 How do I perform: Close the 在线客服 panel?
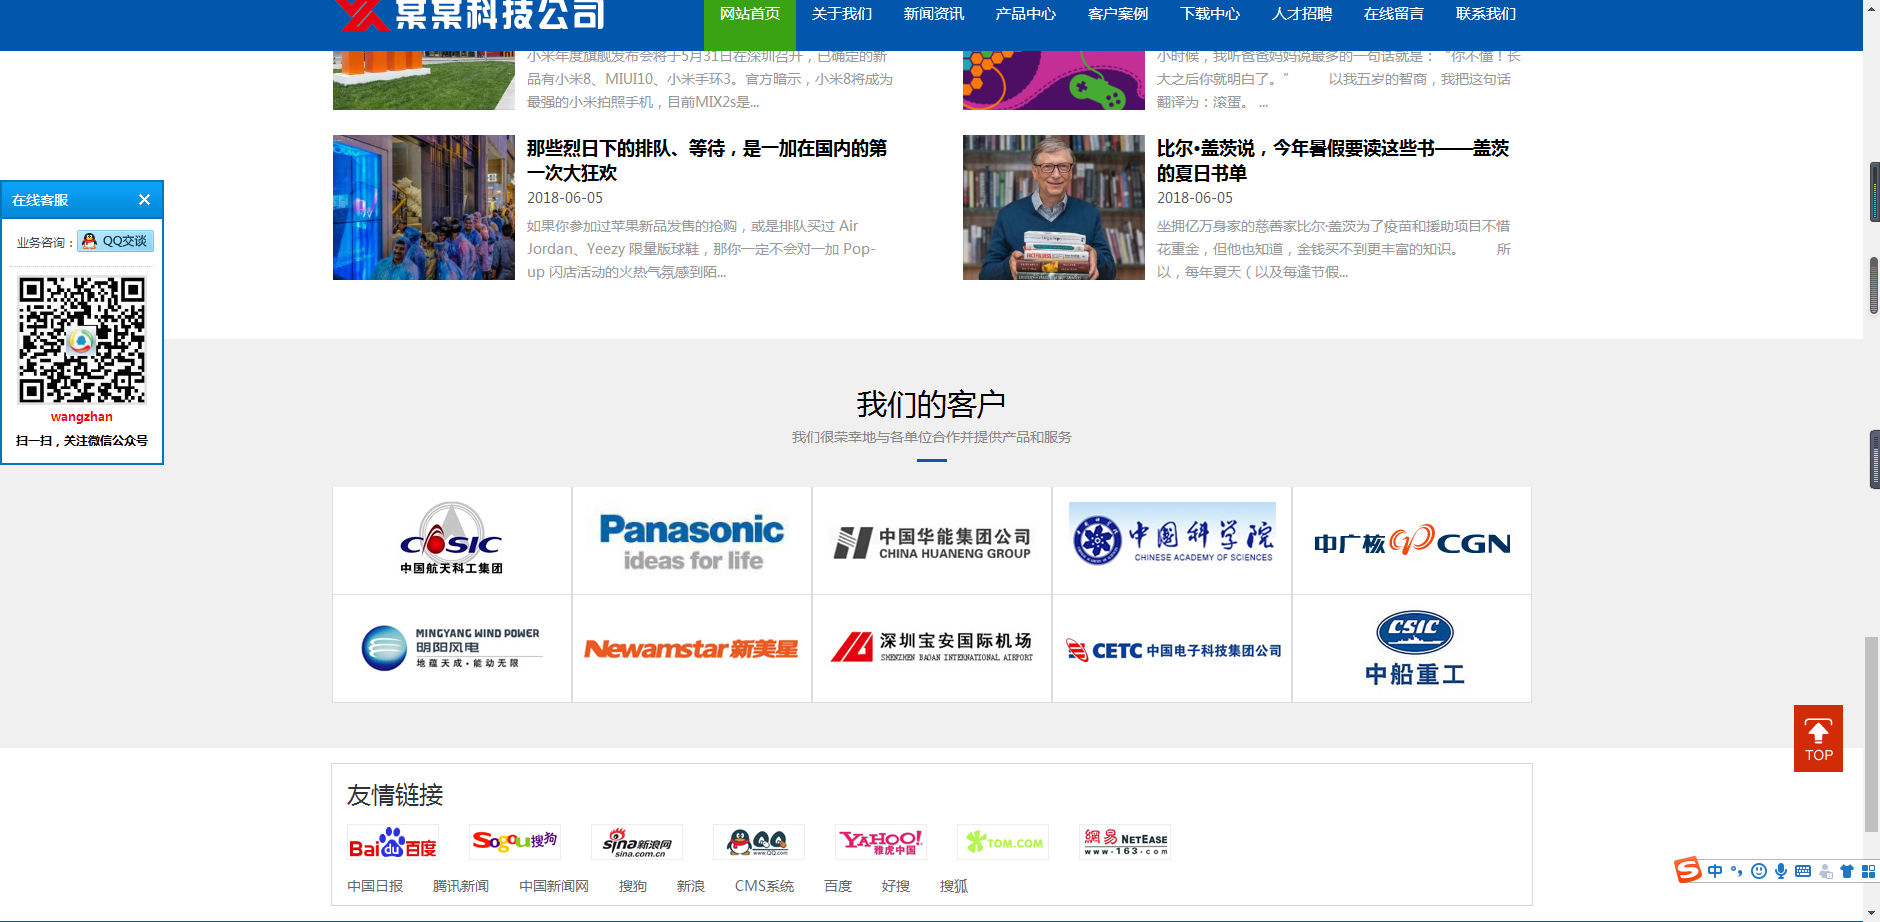click(x=144, y=200)
